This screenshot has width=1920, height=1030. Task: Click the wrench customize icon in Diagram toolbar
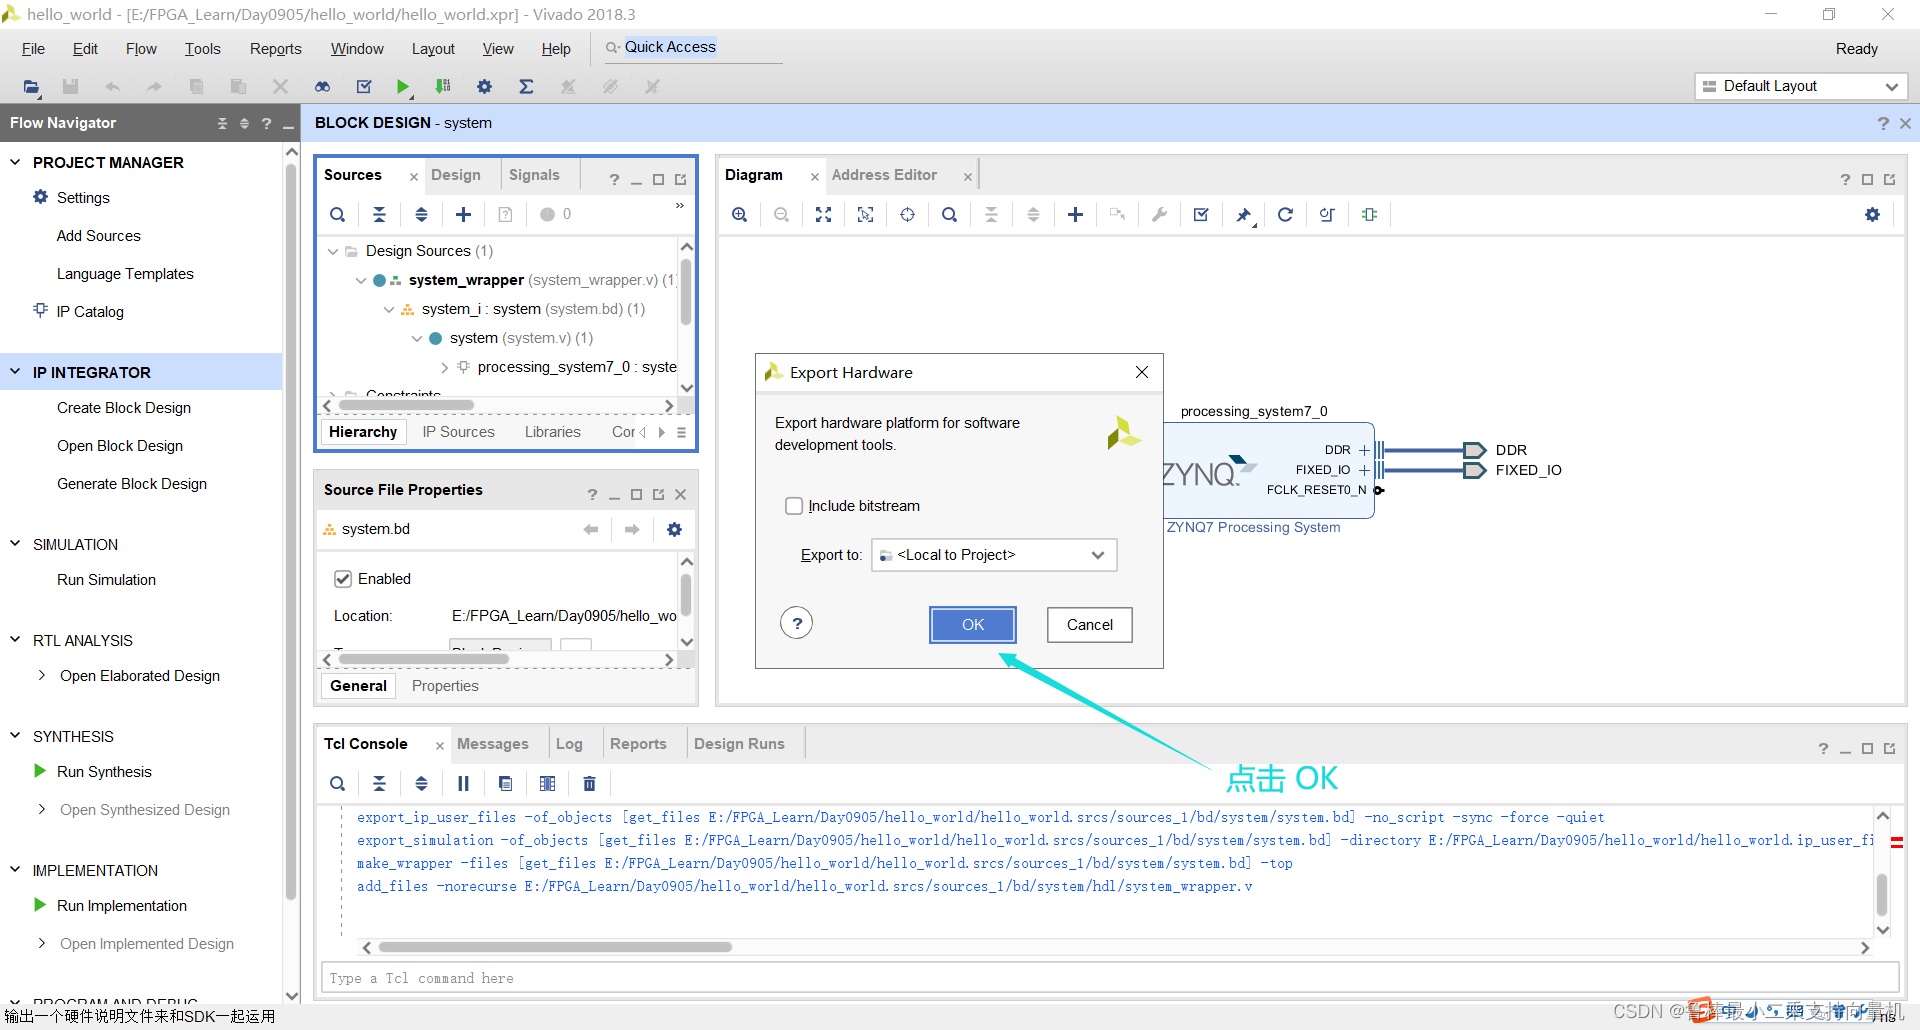click(x=1159, y=214)
